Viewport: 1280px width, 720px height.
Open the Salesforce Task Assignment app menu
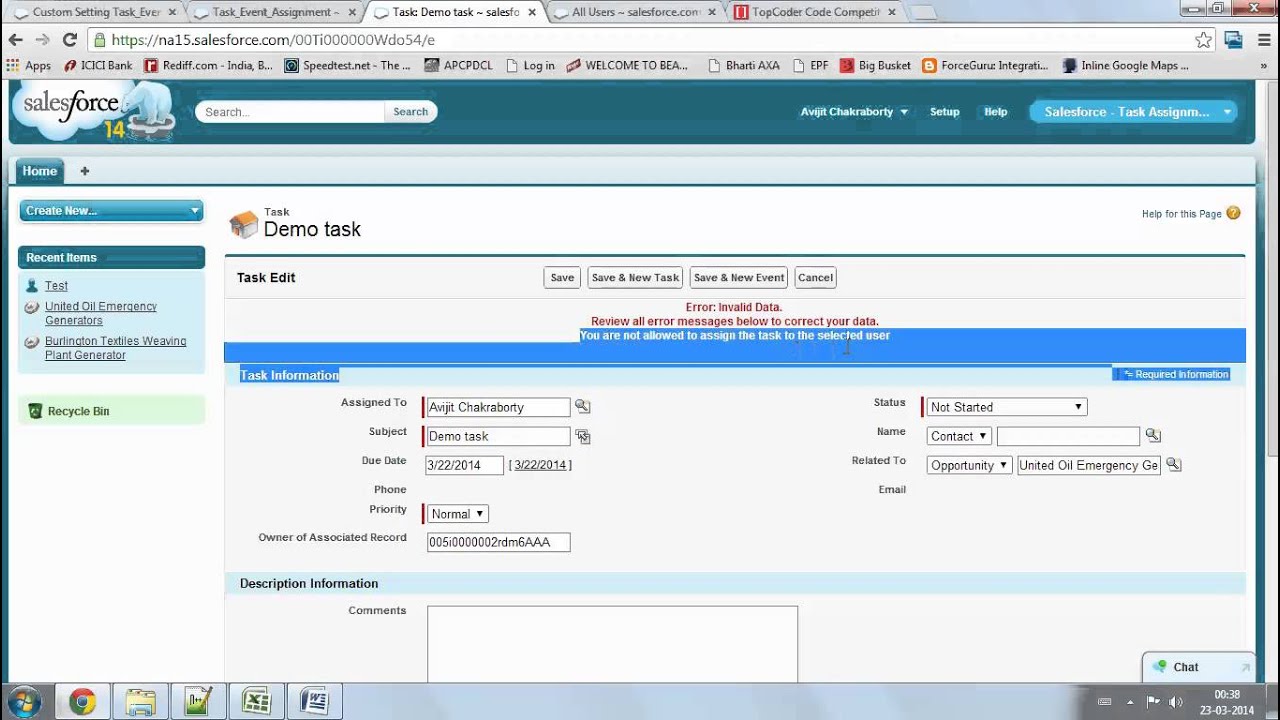(x=1134, y=112)
